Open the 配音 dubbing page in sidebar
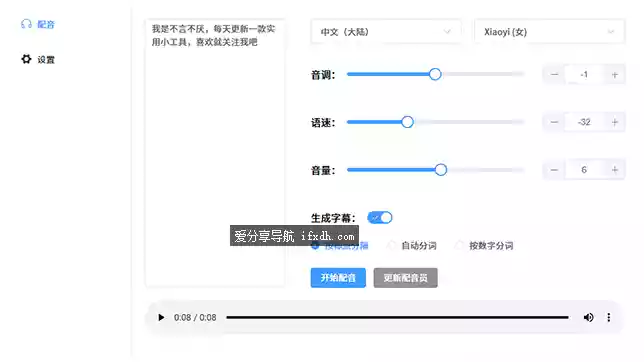 pos(38,25)
